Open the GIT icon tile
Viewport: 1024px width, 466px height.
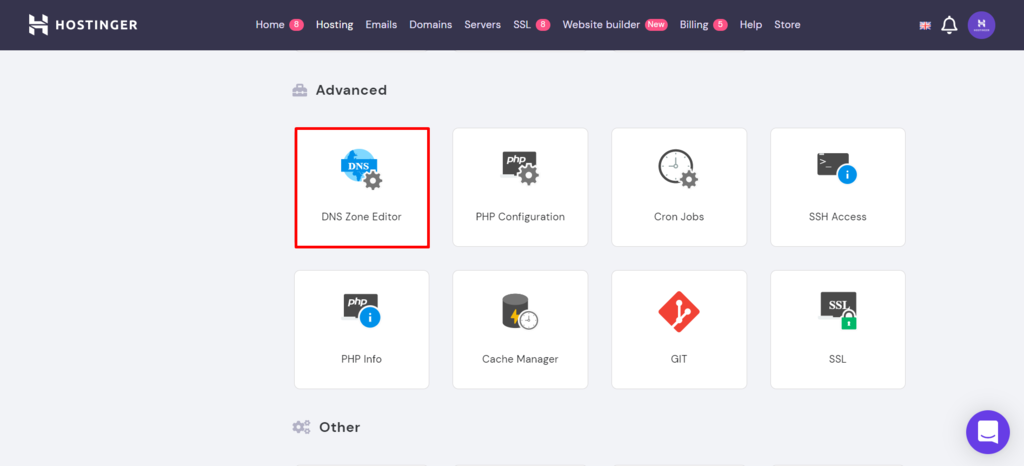[678, 311]
